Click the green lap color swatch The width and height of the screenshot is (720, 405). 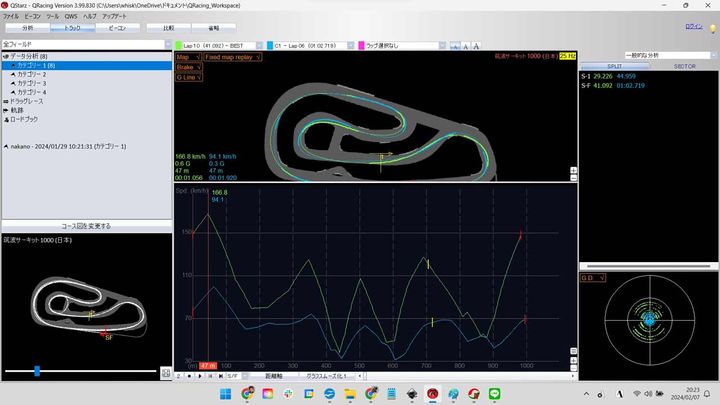[x=177, y=46]
